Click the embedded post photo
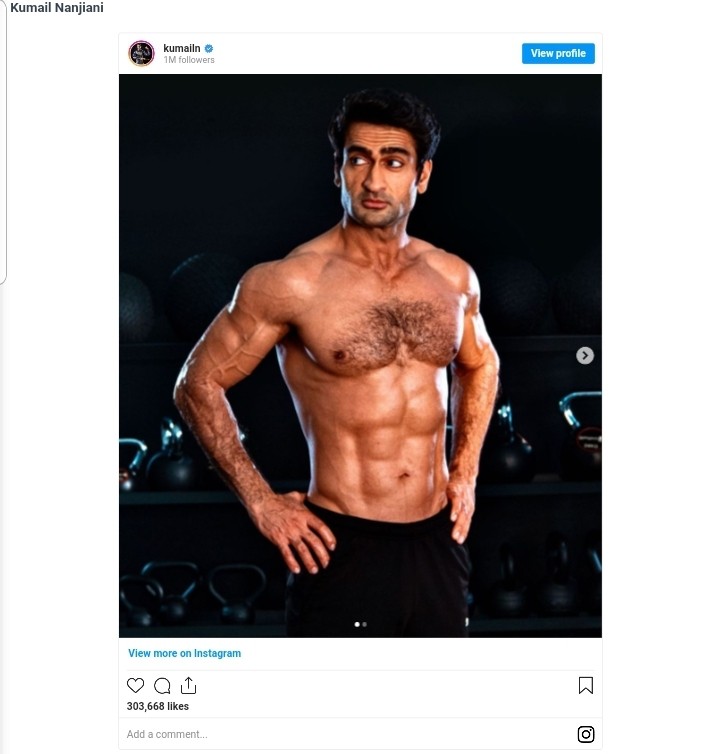Screen dimensions: 720x754 pos(360,400)
